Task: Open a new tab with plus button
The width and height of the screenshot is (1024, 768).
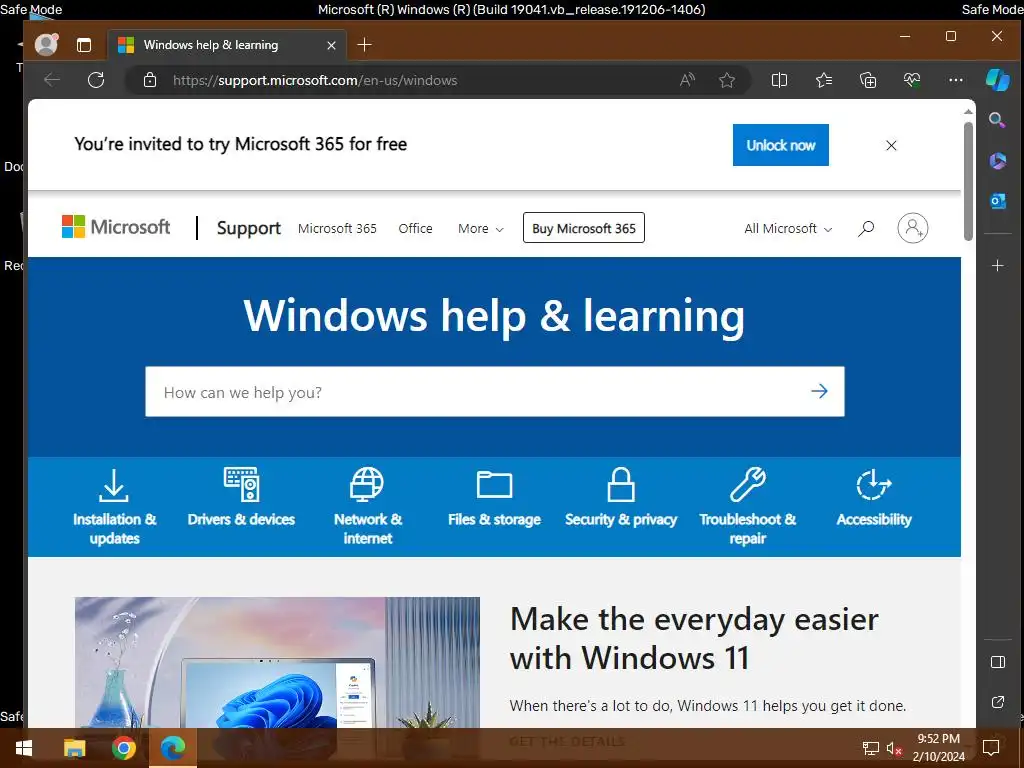Action: coord(364,44)
